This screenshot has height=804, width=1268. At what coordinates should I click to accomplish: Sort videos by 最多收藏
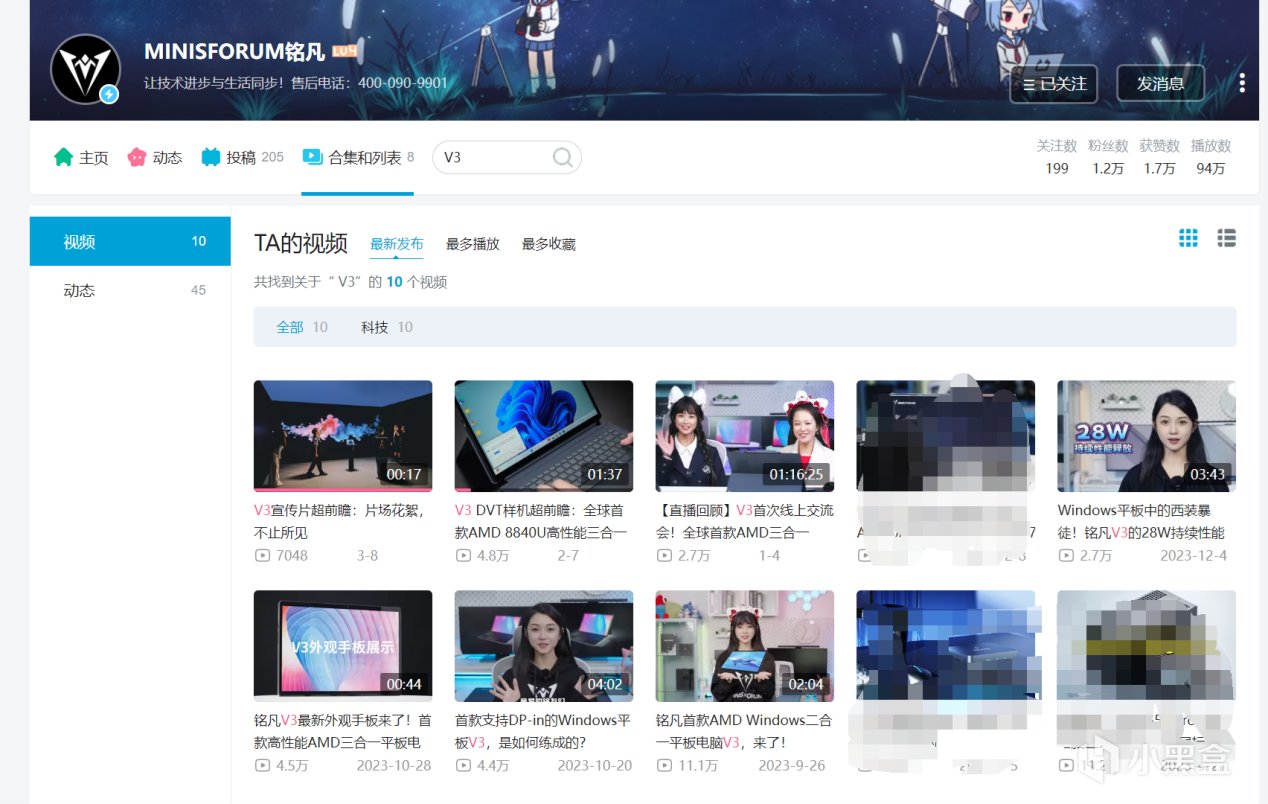tap(549, 244)
